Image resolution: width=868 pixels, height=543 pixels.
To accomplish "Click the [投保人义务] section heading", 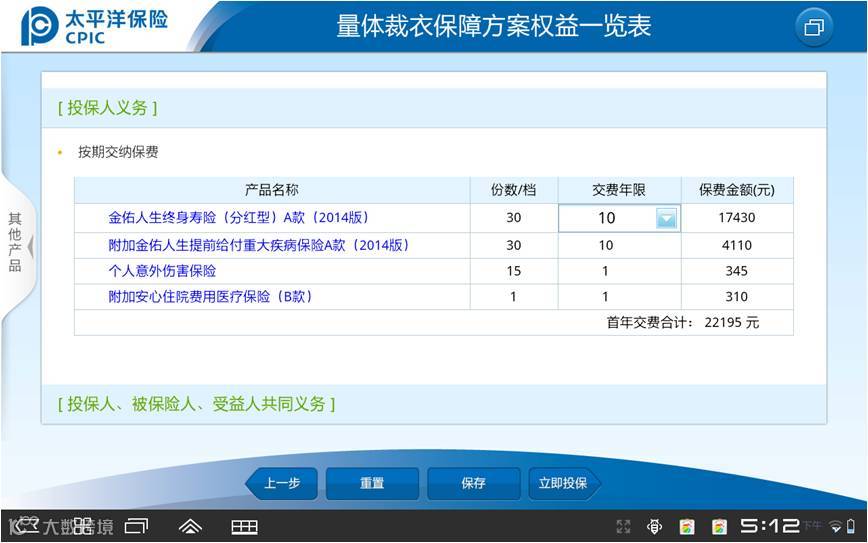I will (x=107, y=107).
